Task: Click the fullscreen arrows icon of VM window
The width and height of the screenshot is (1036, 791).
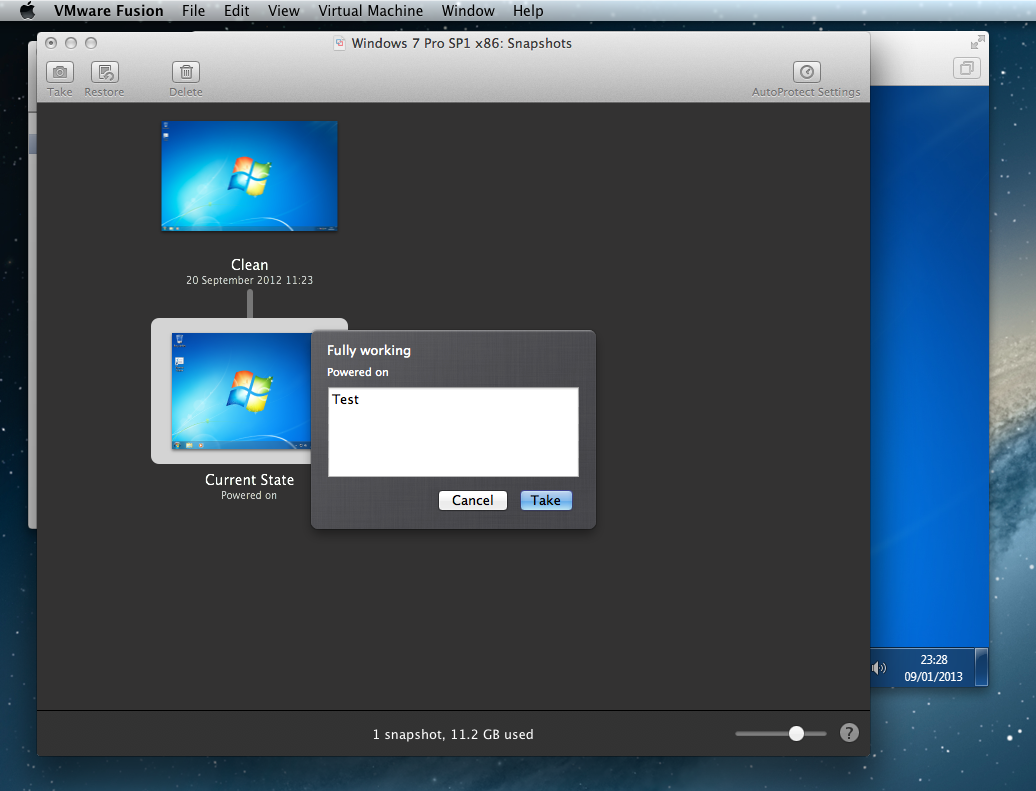Action: point(976,43)
